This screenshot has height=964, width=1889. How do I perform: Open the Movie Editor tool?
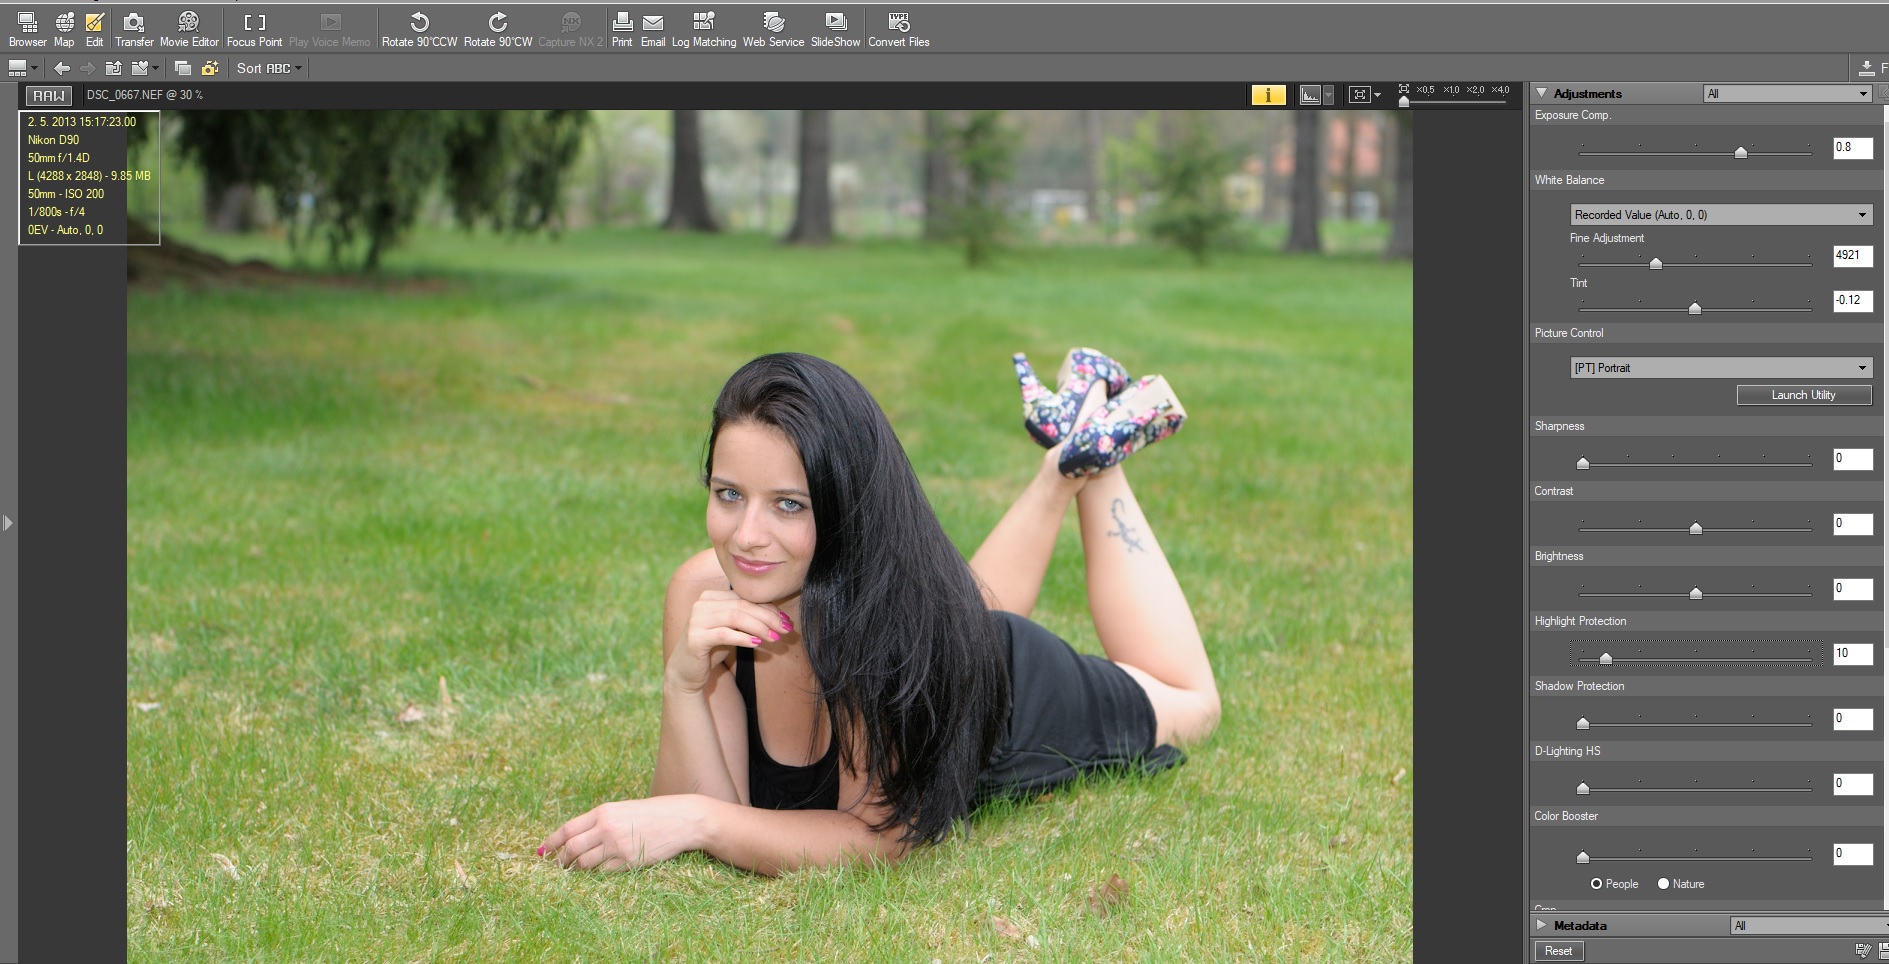[x=188, y=28]
